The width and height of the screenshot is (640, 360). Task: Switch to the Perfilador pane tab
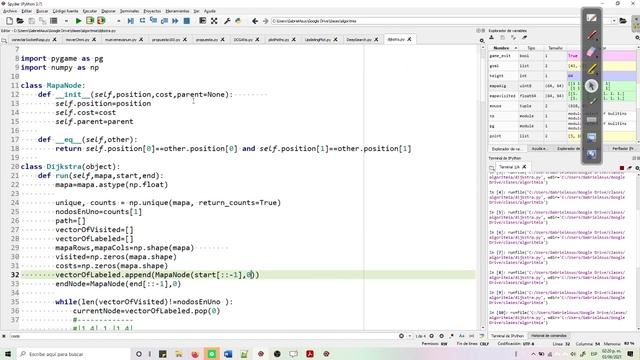pyautogui.click(x=623, y=149)
